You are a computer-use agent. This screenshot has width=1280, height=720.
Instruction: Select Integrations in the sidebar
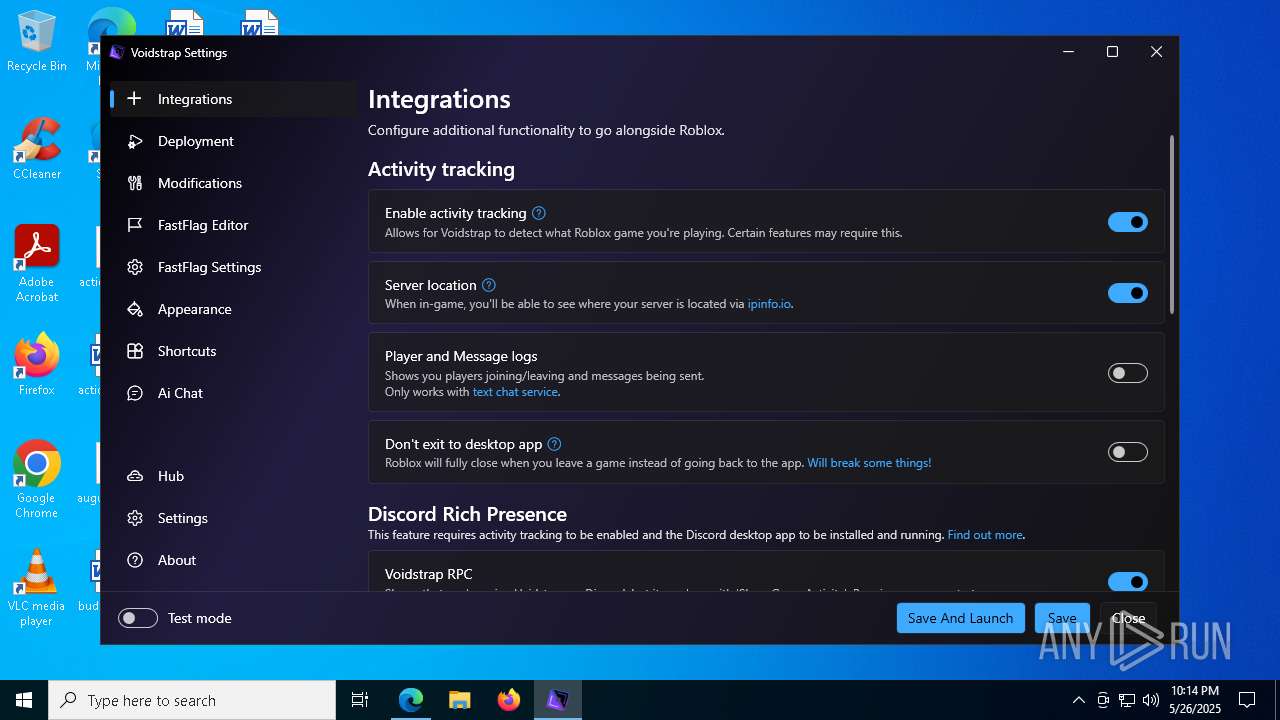(233, 99)
